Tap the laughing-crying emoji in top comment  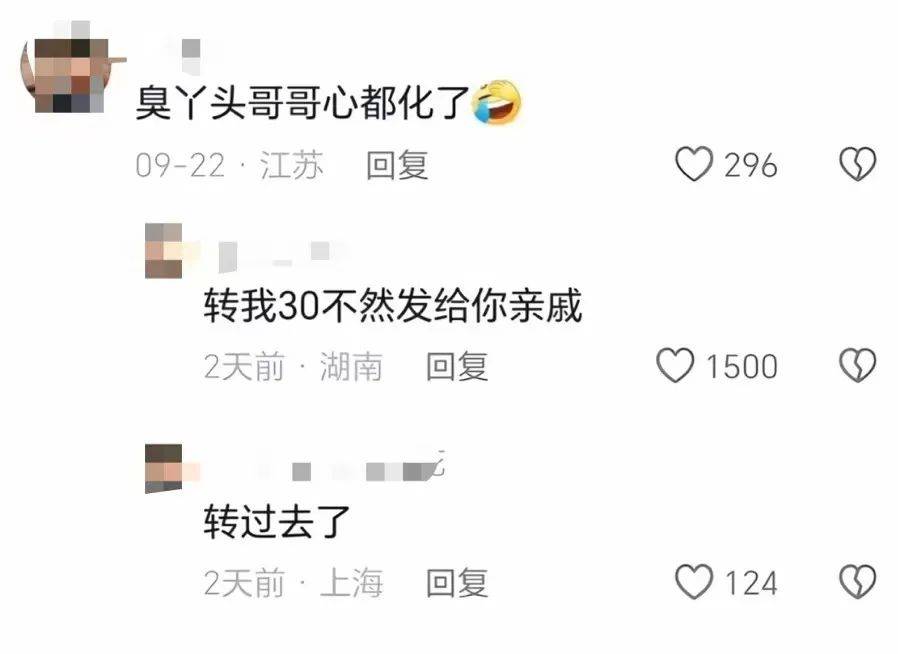(x=496, y=102)
